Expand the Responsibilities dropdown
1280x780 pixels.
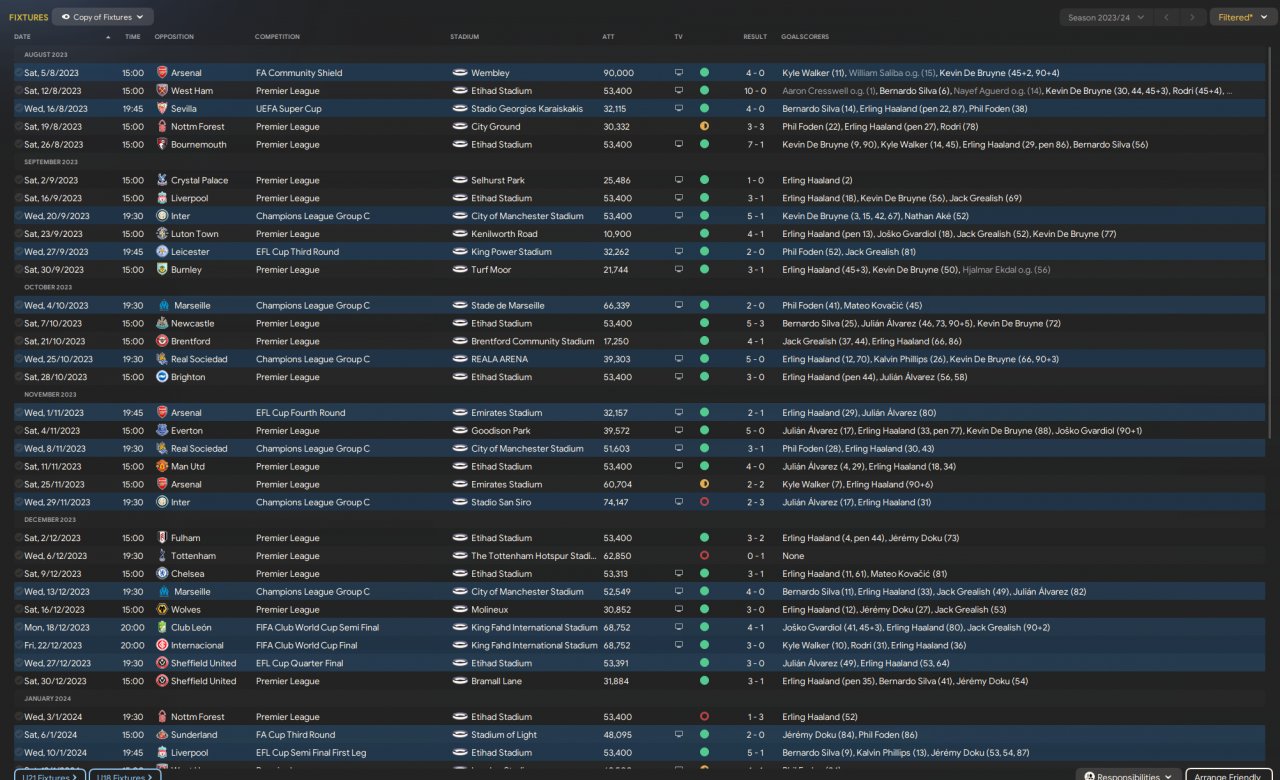[x=1128, y=776]
